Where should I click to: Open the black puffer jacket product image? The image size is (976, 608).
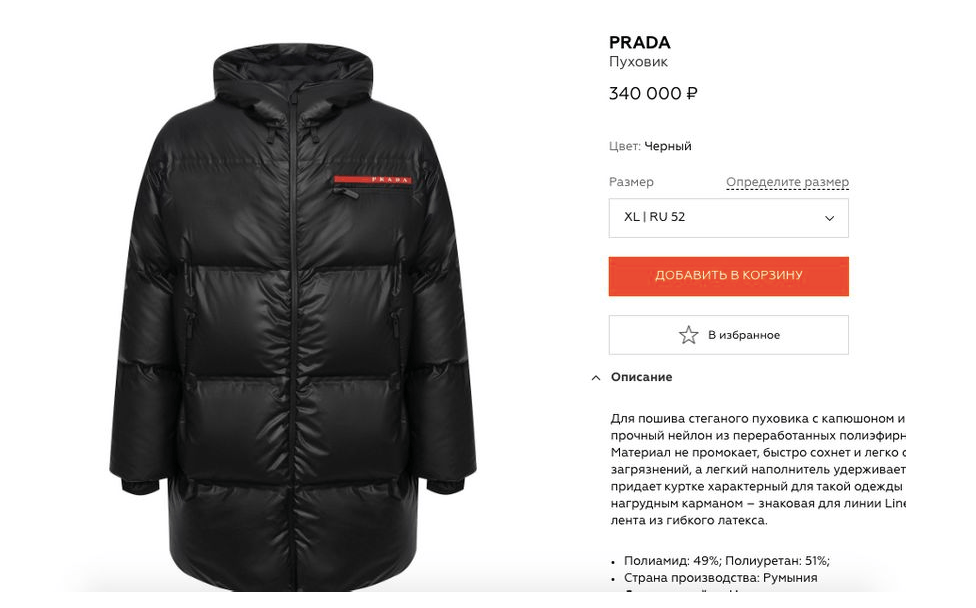point(293,317)
